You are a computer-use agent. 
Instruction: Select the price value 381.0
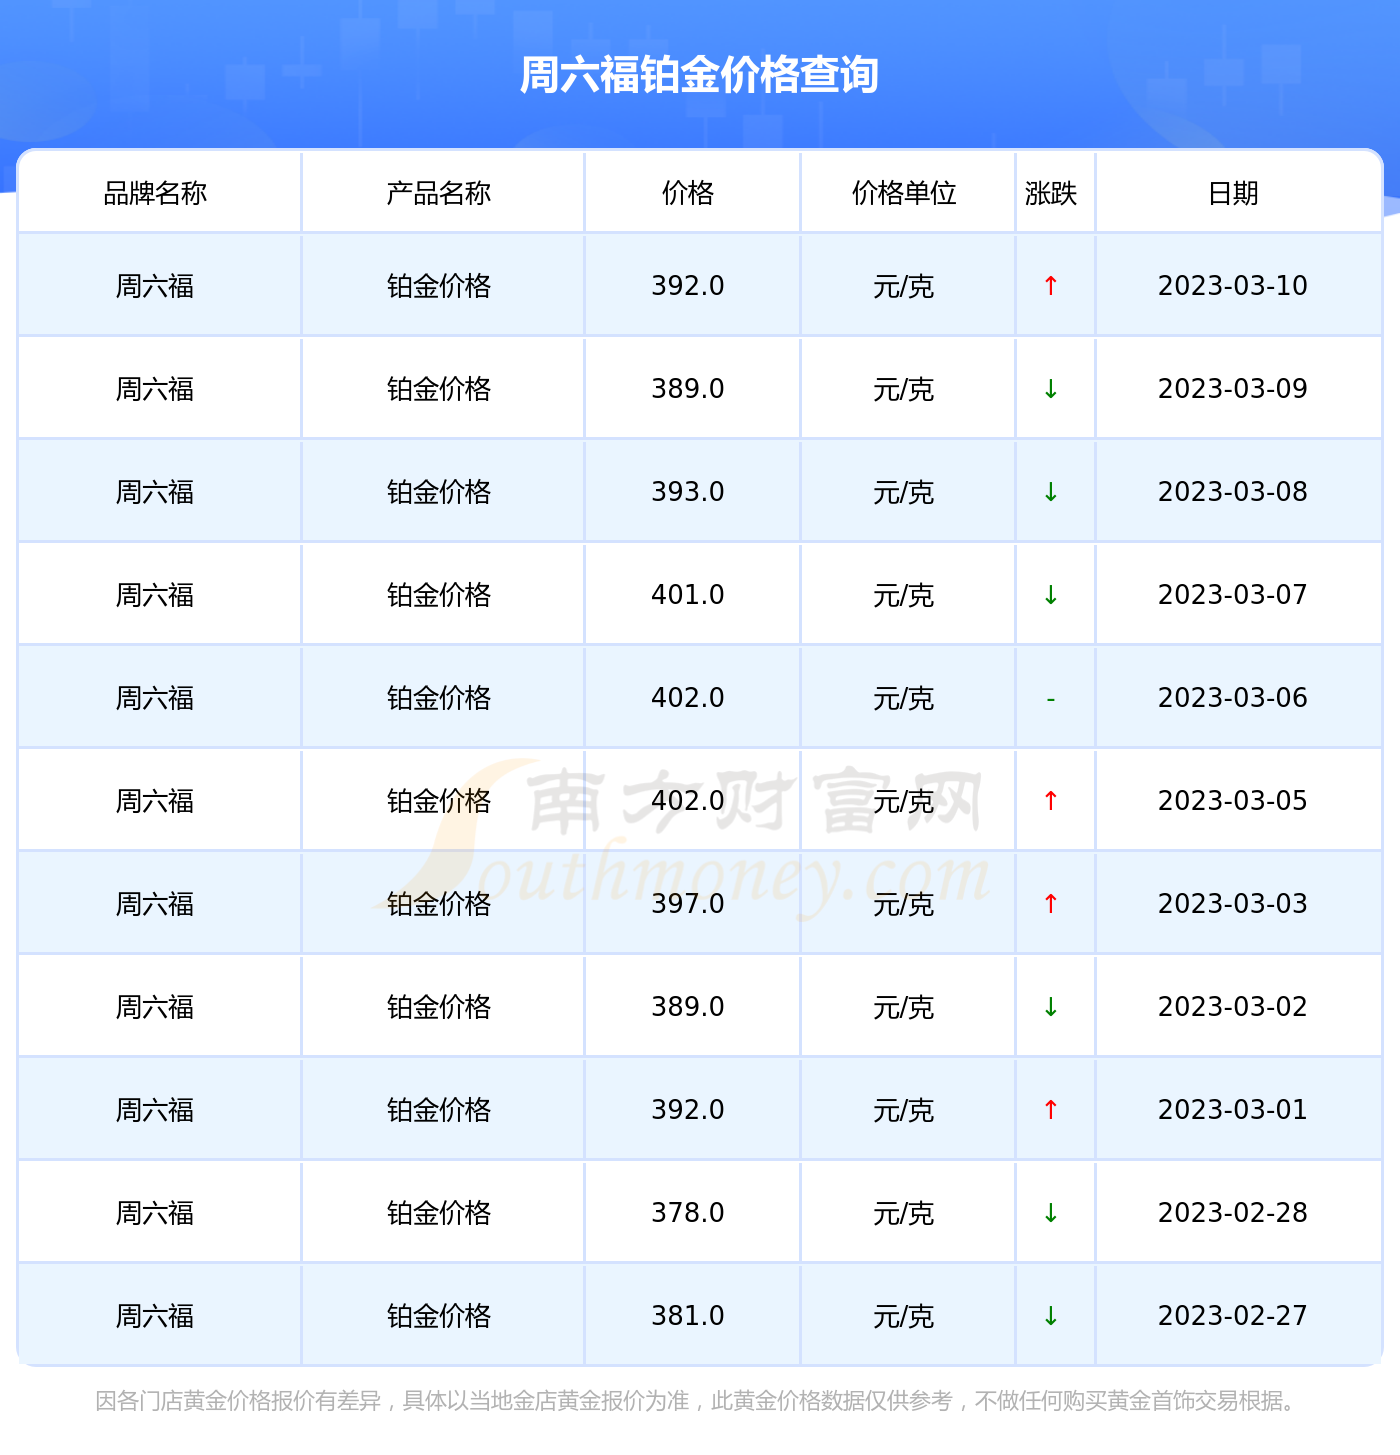[688, 1316]
